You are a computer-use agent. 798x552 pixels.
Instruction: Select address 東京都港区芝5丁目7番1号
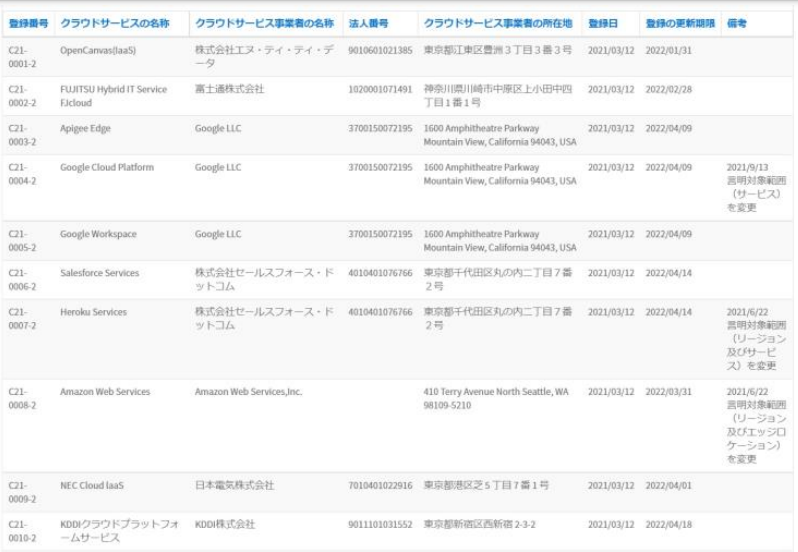(x=486, y=485)
